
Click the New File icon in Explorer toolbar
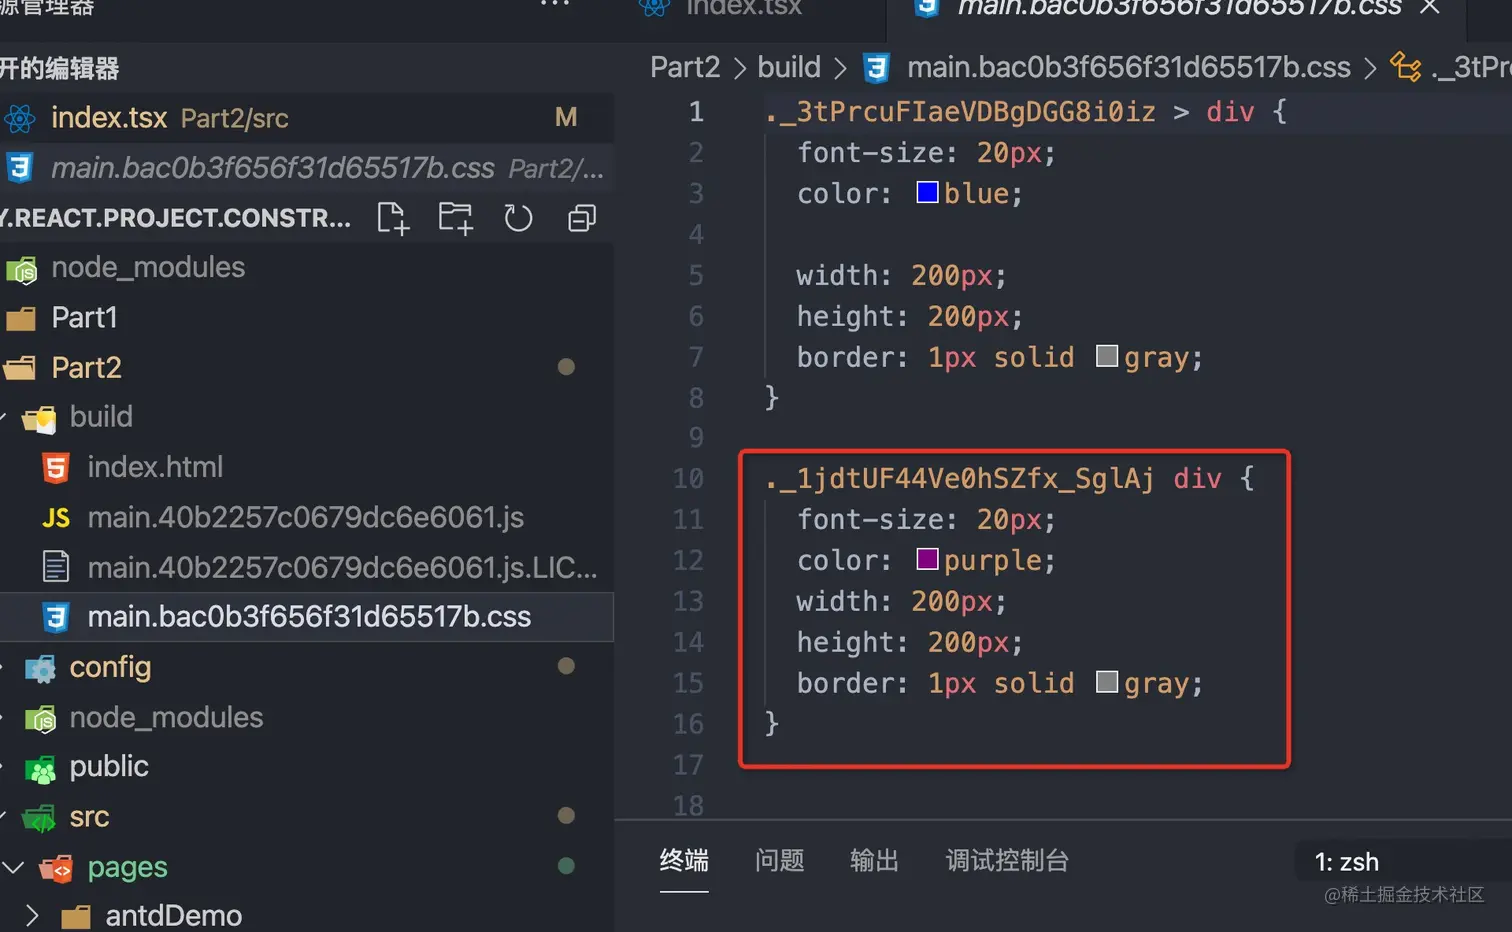click(x=392, y=217)
